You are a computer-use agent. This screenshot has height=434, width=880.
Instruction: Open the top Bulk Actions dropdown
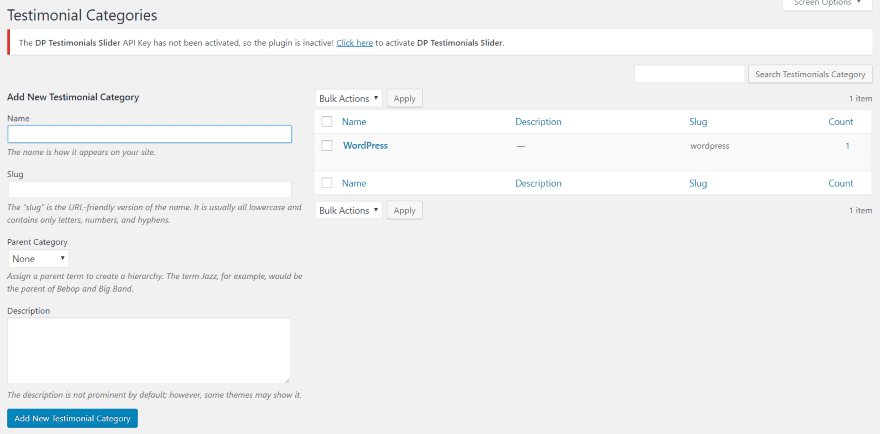coord(349,98)
